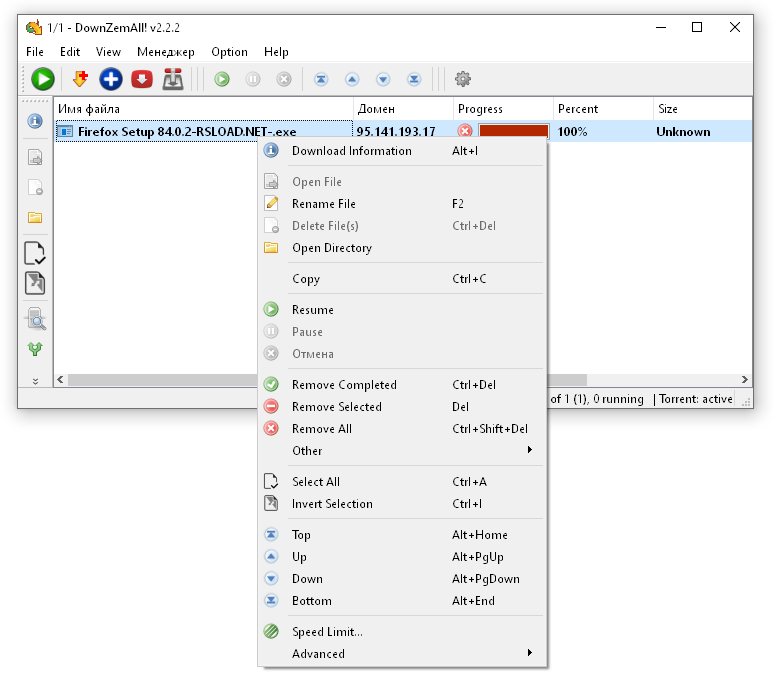779x692 pixels.
Task: Choose Bottom in context menu
Action: 402,600
